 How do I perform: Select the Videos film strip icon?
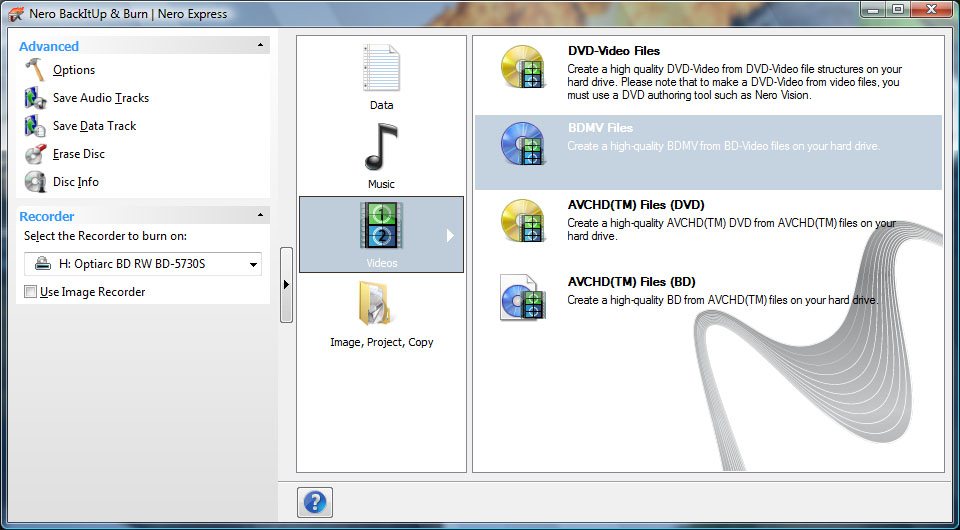pyautogui.click(x=381, y=226)
